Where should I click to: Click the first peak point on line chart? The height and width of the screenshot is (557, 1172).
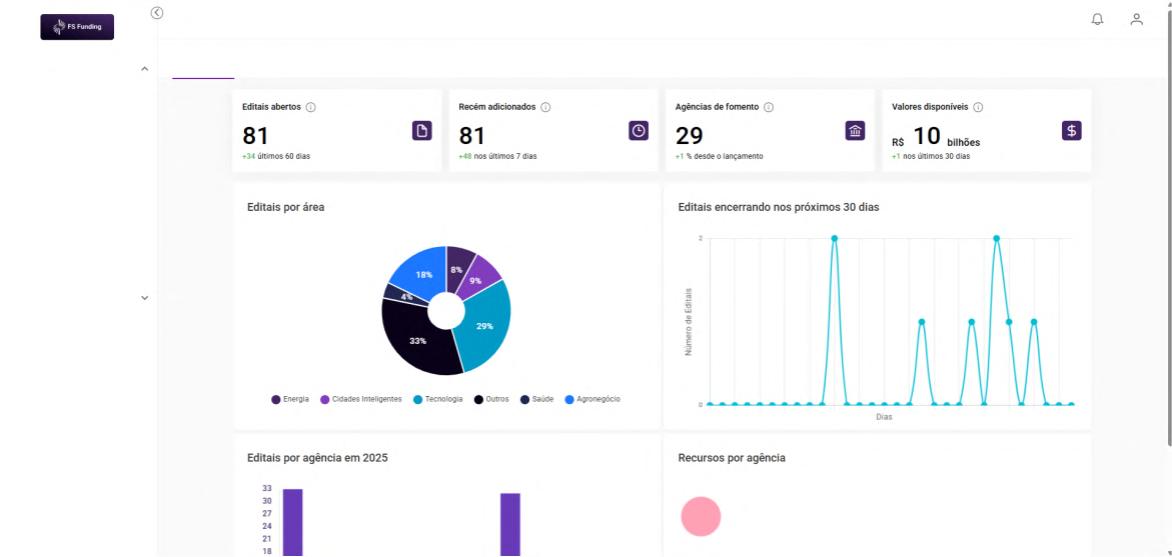click(834, 239)
